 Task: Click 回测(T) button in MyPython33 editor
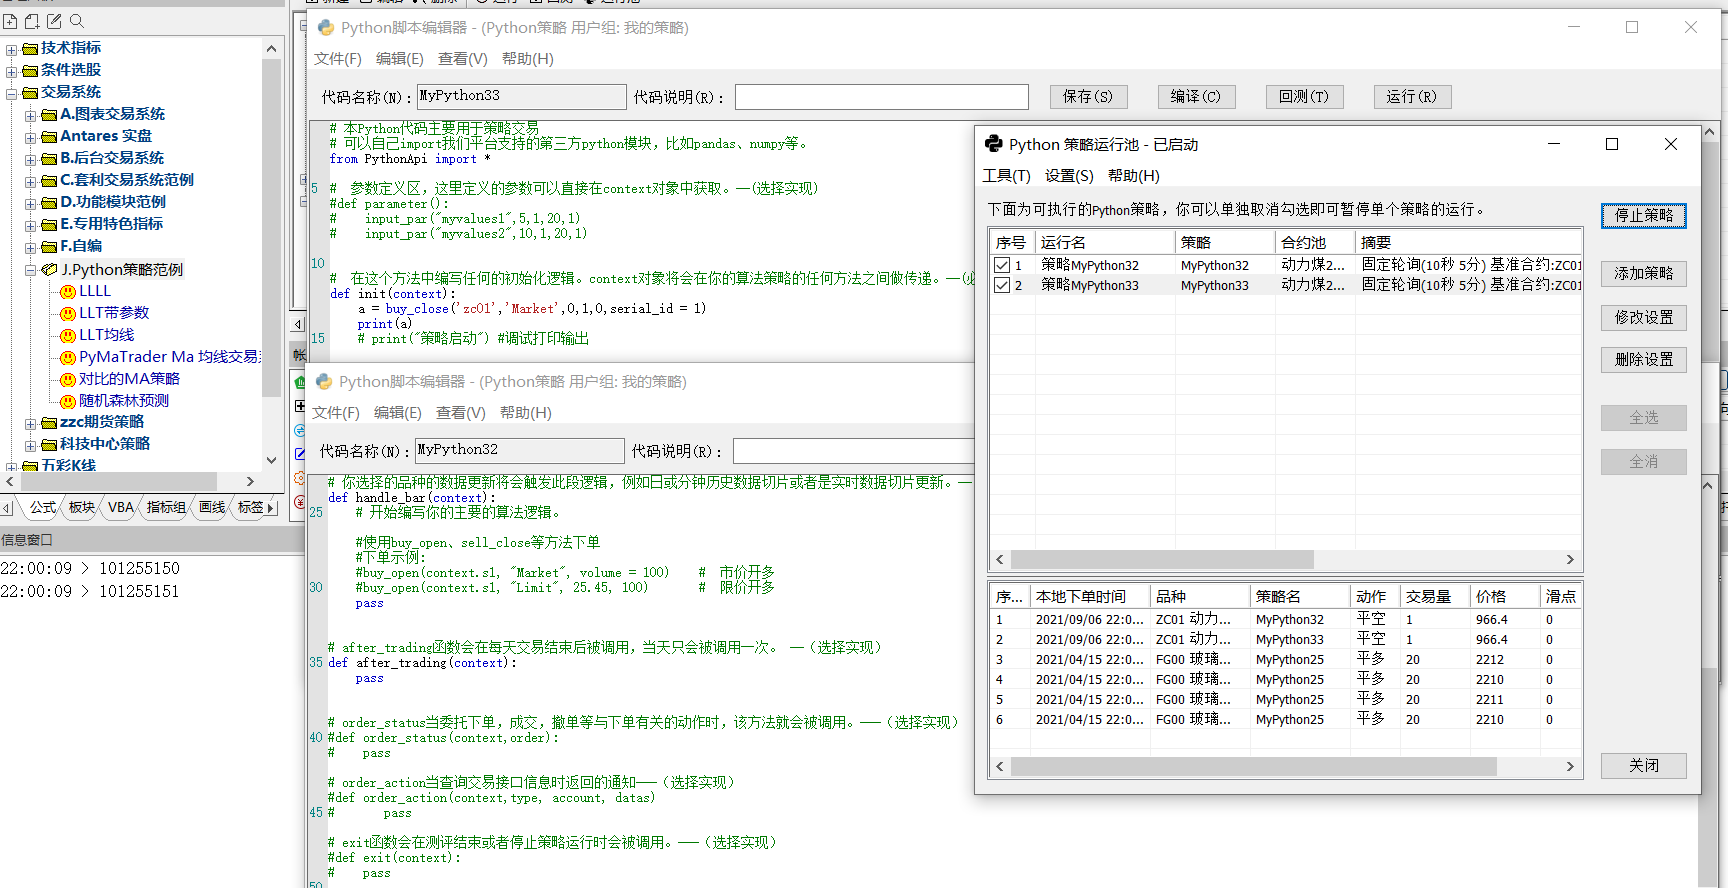click(x=1304, y=97)
